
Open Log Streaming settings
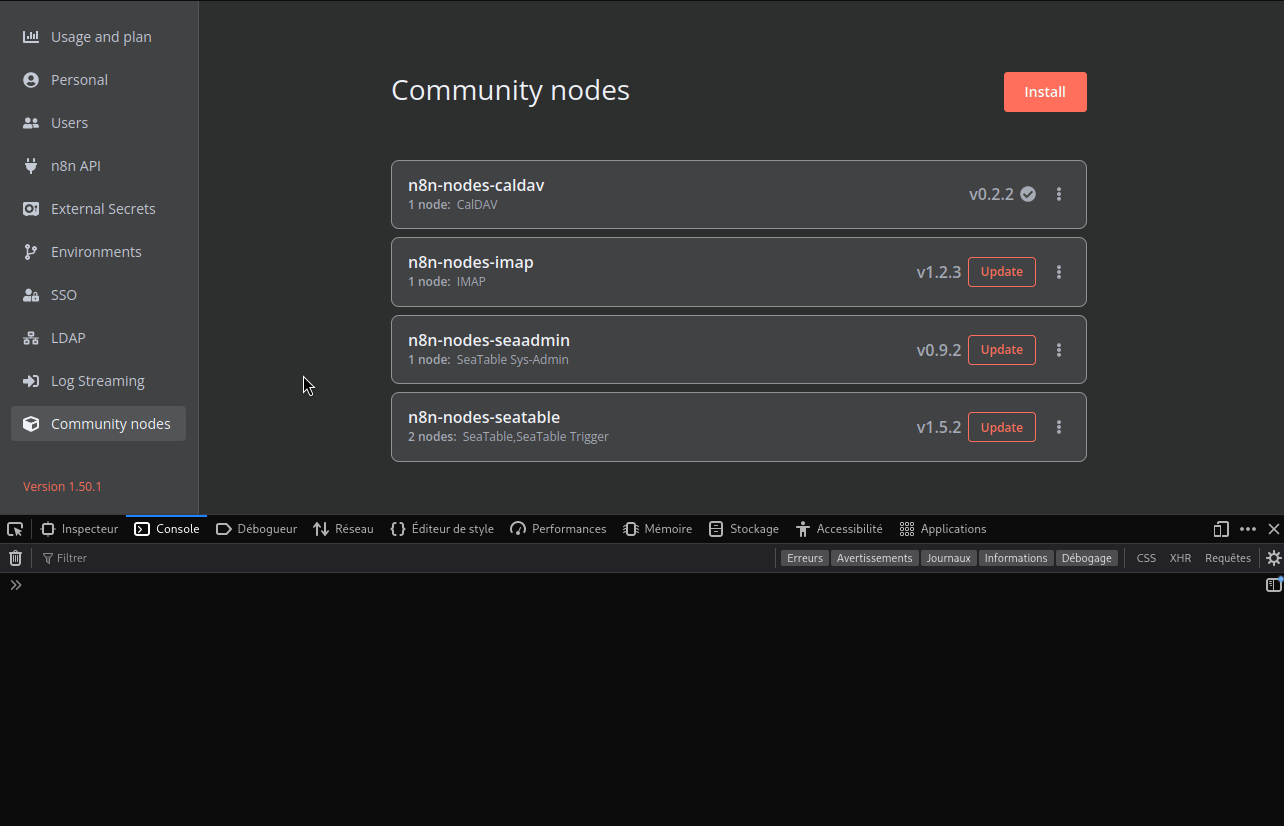pos(98,381)
